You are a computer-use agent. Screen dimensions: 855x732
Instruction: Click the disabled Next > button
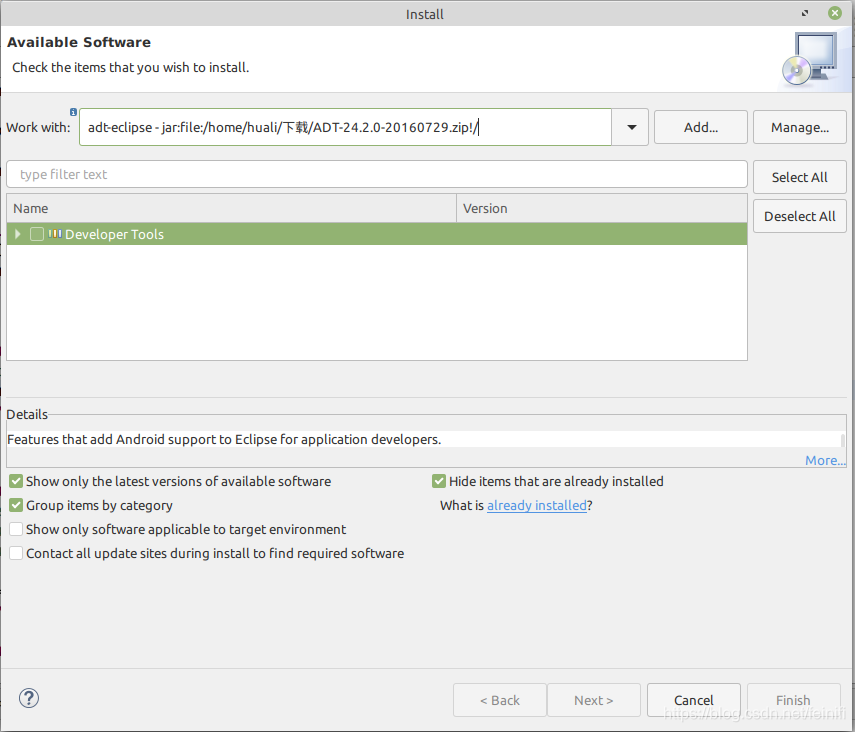click(x=593, y=700)
